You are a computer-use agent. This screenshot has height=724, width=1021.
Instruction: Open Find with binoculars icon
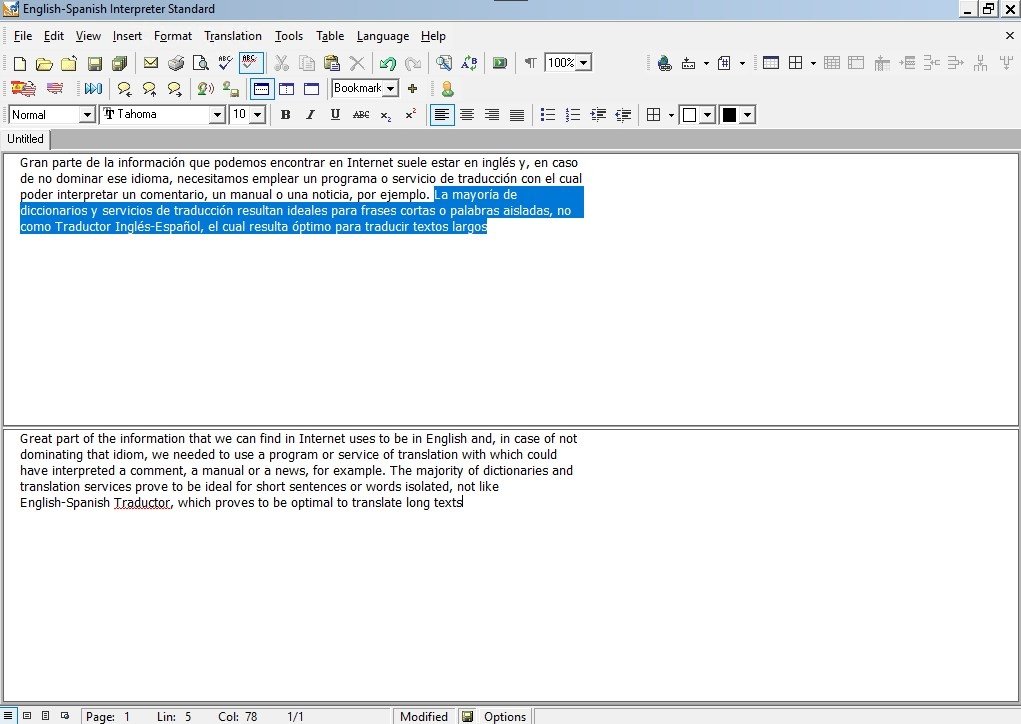pos(443,63)
